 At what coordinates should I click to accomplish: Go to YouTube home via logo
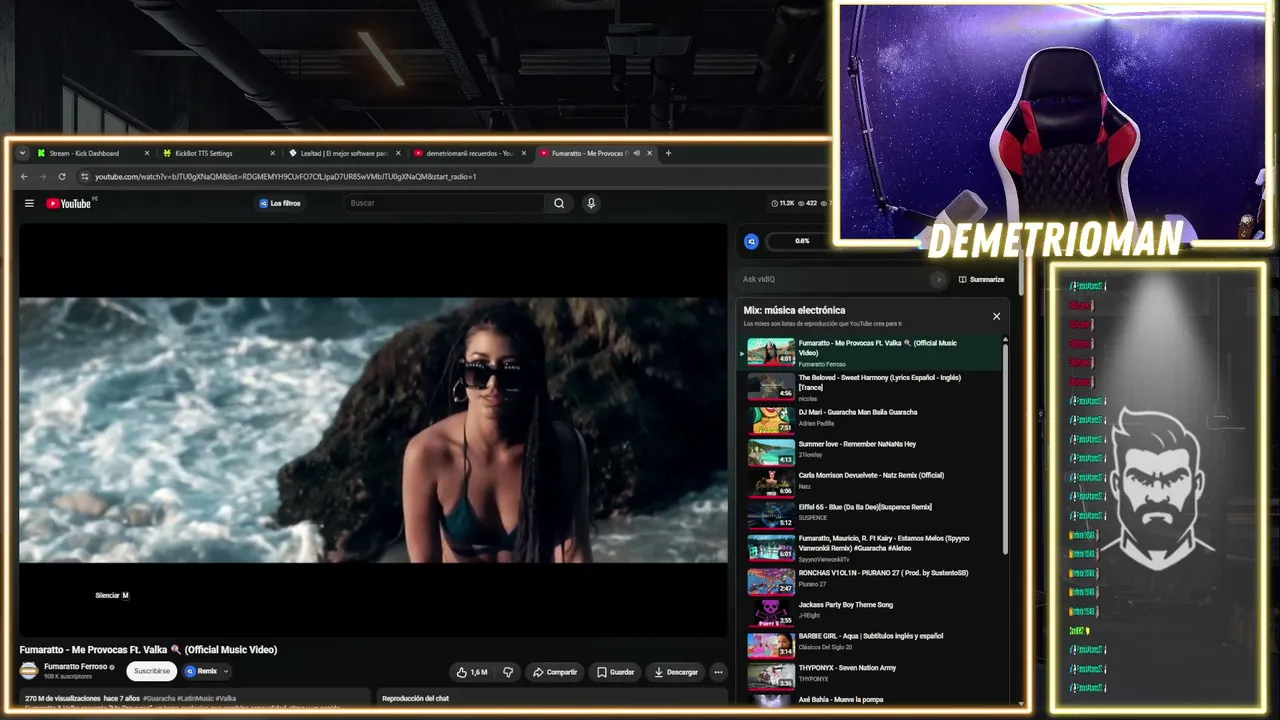pyautogui.click(x=69, y=203)
